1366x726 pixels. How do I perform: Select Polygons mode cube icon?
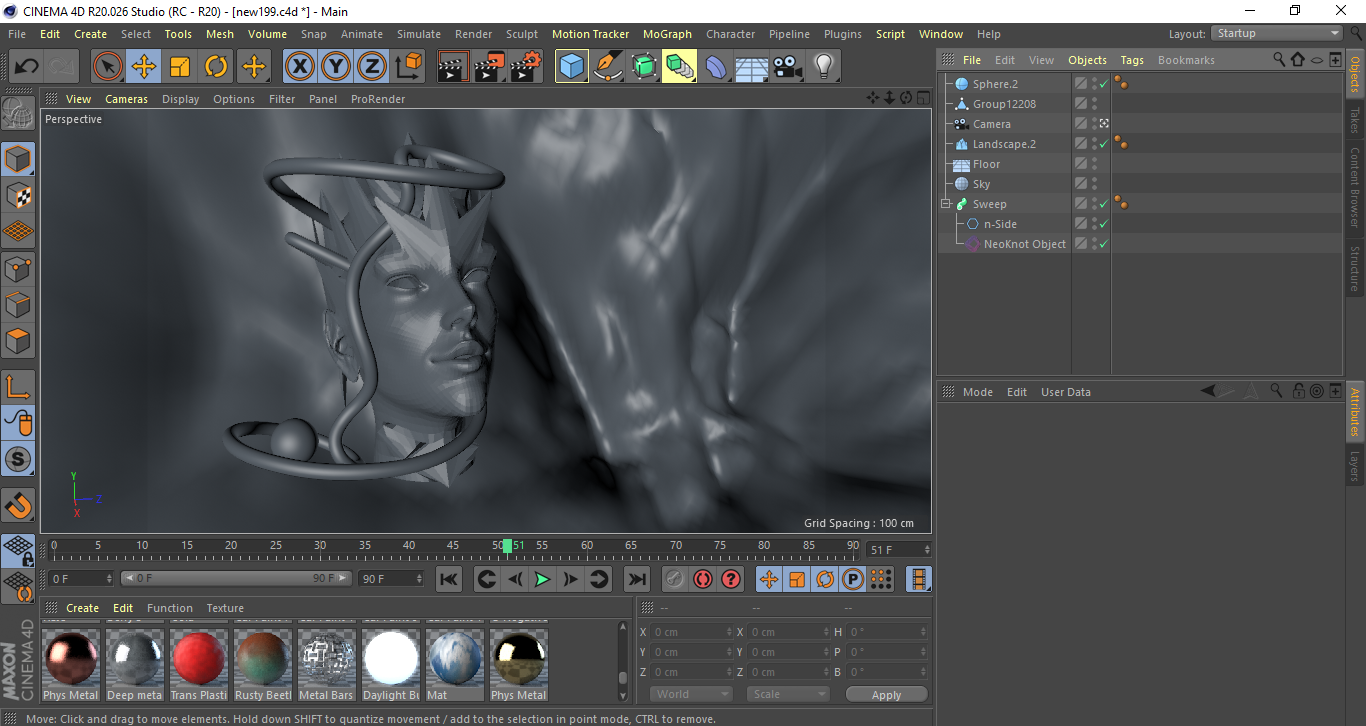point(18,341)
